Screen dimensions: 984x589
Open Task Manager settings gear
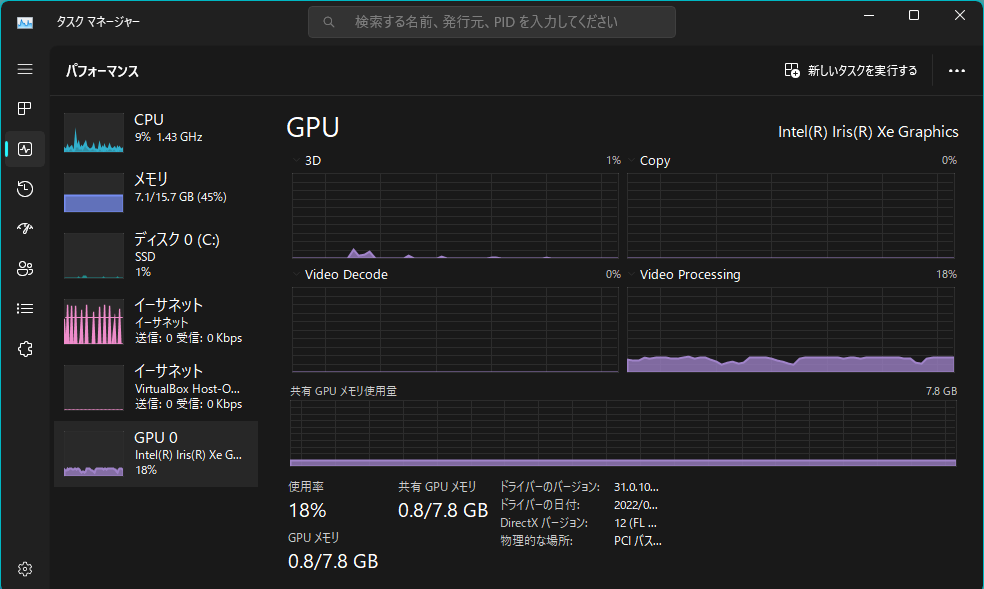pyautogui.click(x=25, y=569)
